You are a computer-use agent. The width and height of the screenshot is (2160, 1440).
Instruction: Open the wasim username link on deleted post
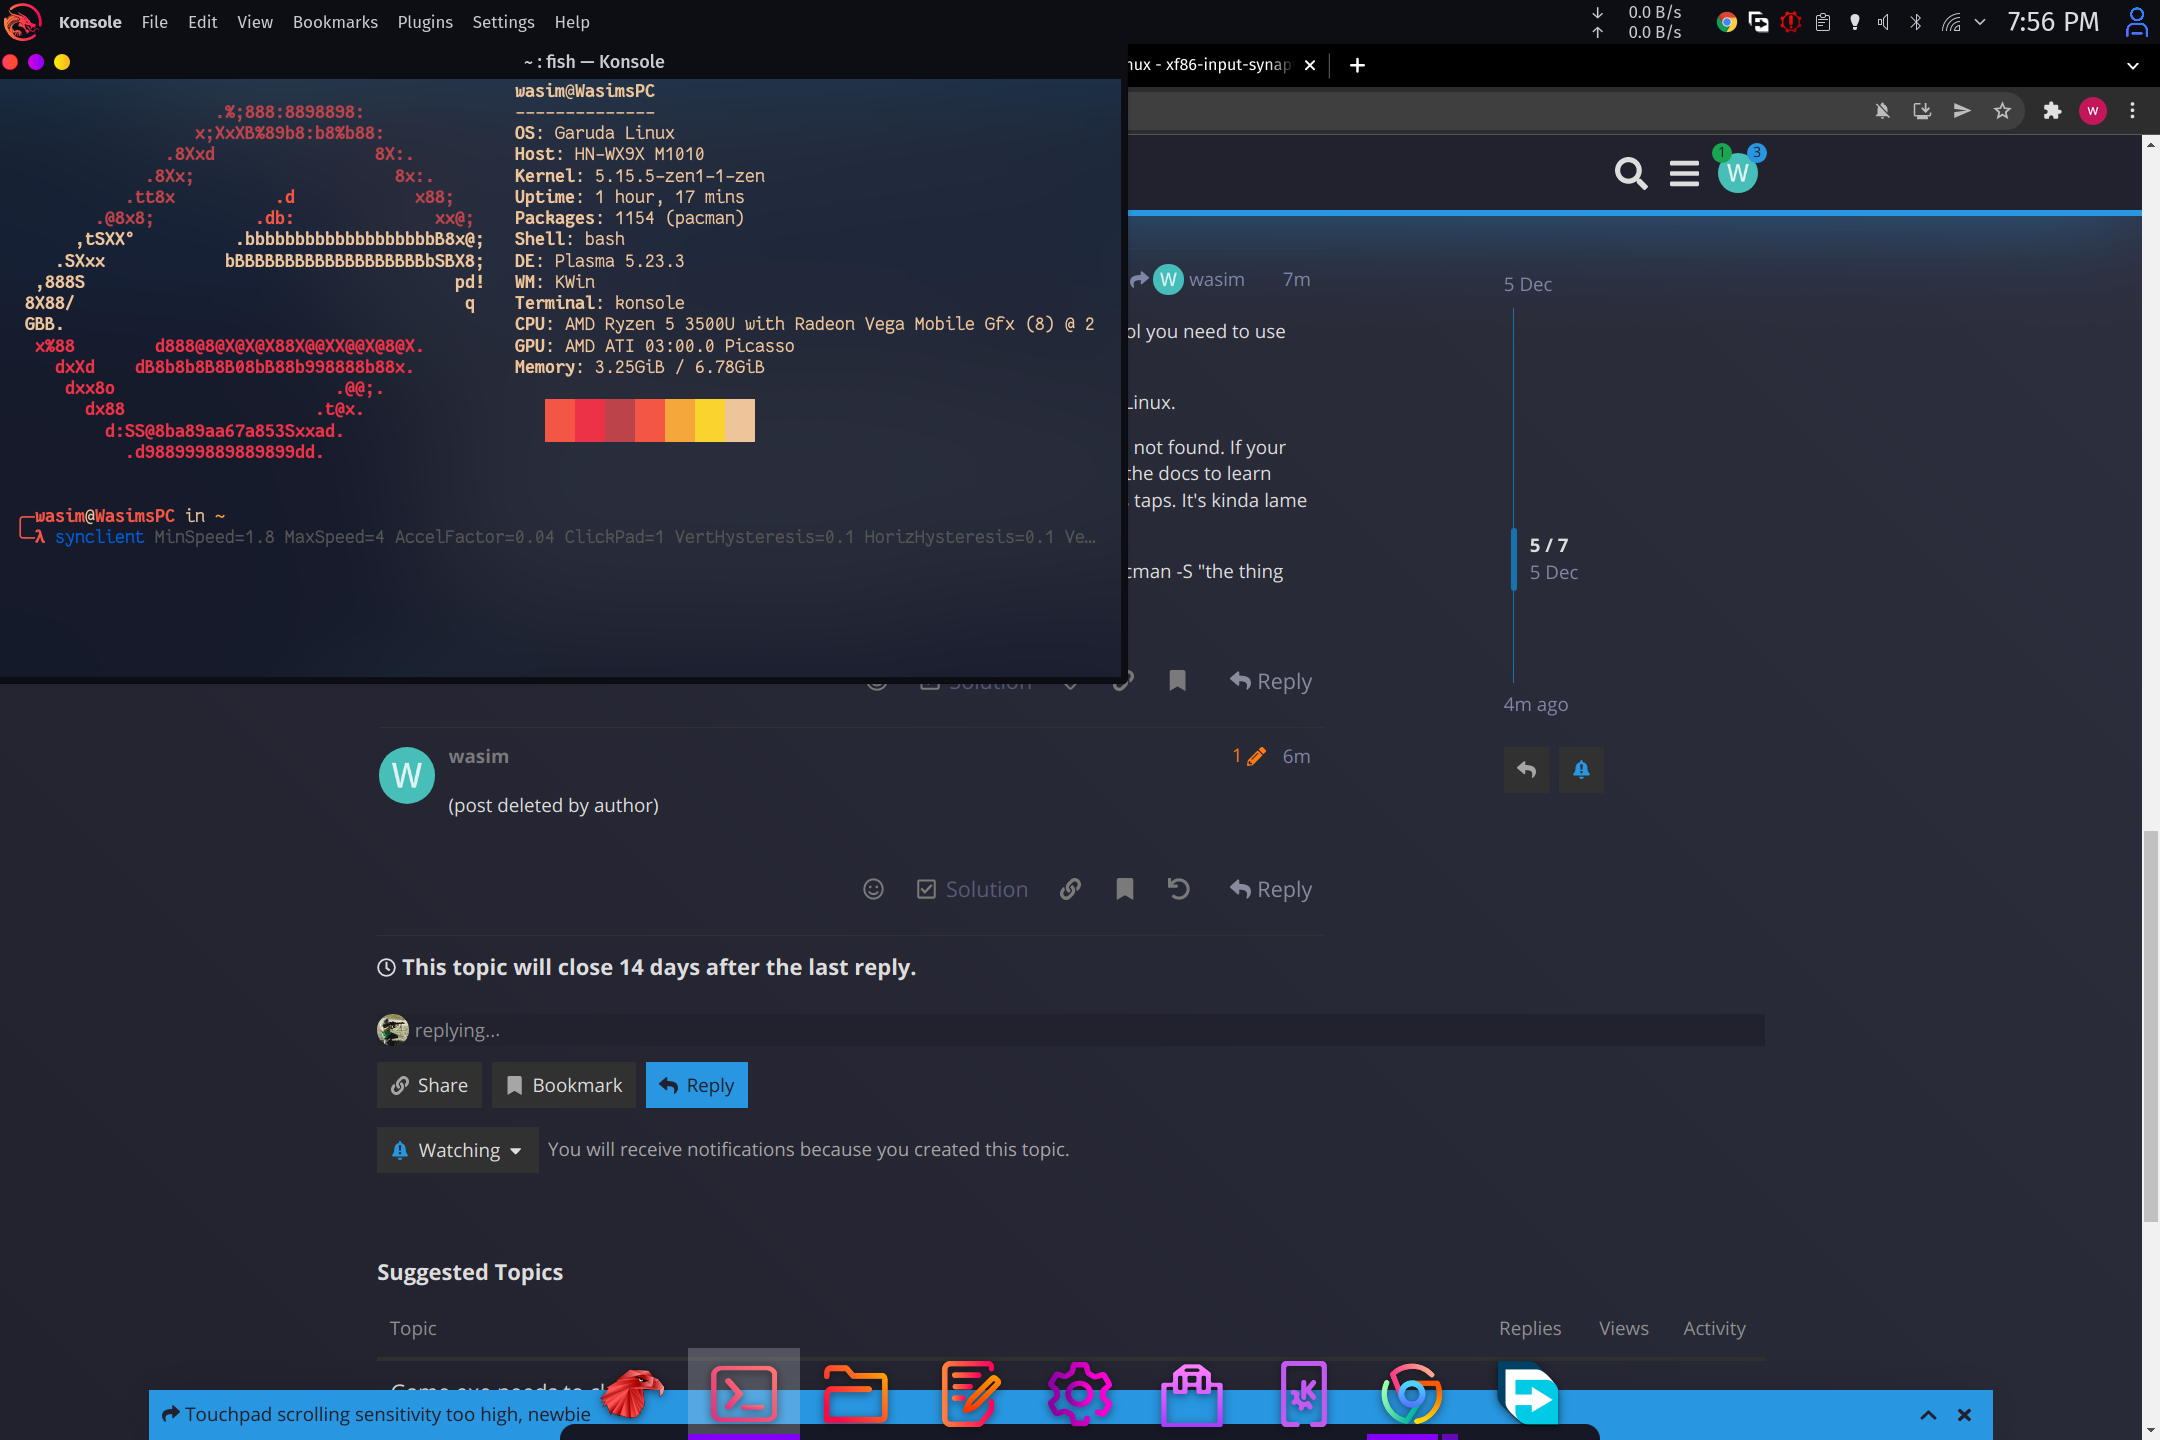pyautogui.click(x=478, y=756)
